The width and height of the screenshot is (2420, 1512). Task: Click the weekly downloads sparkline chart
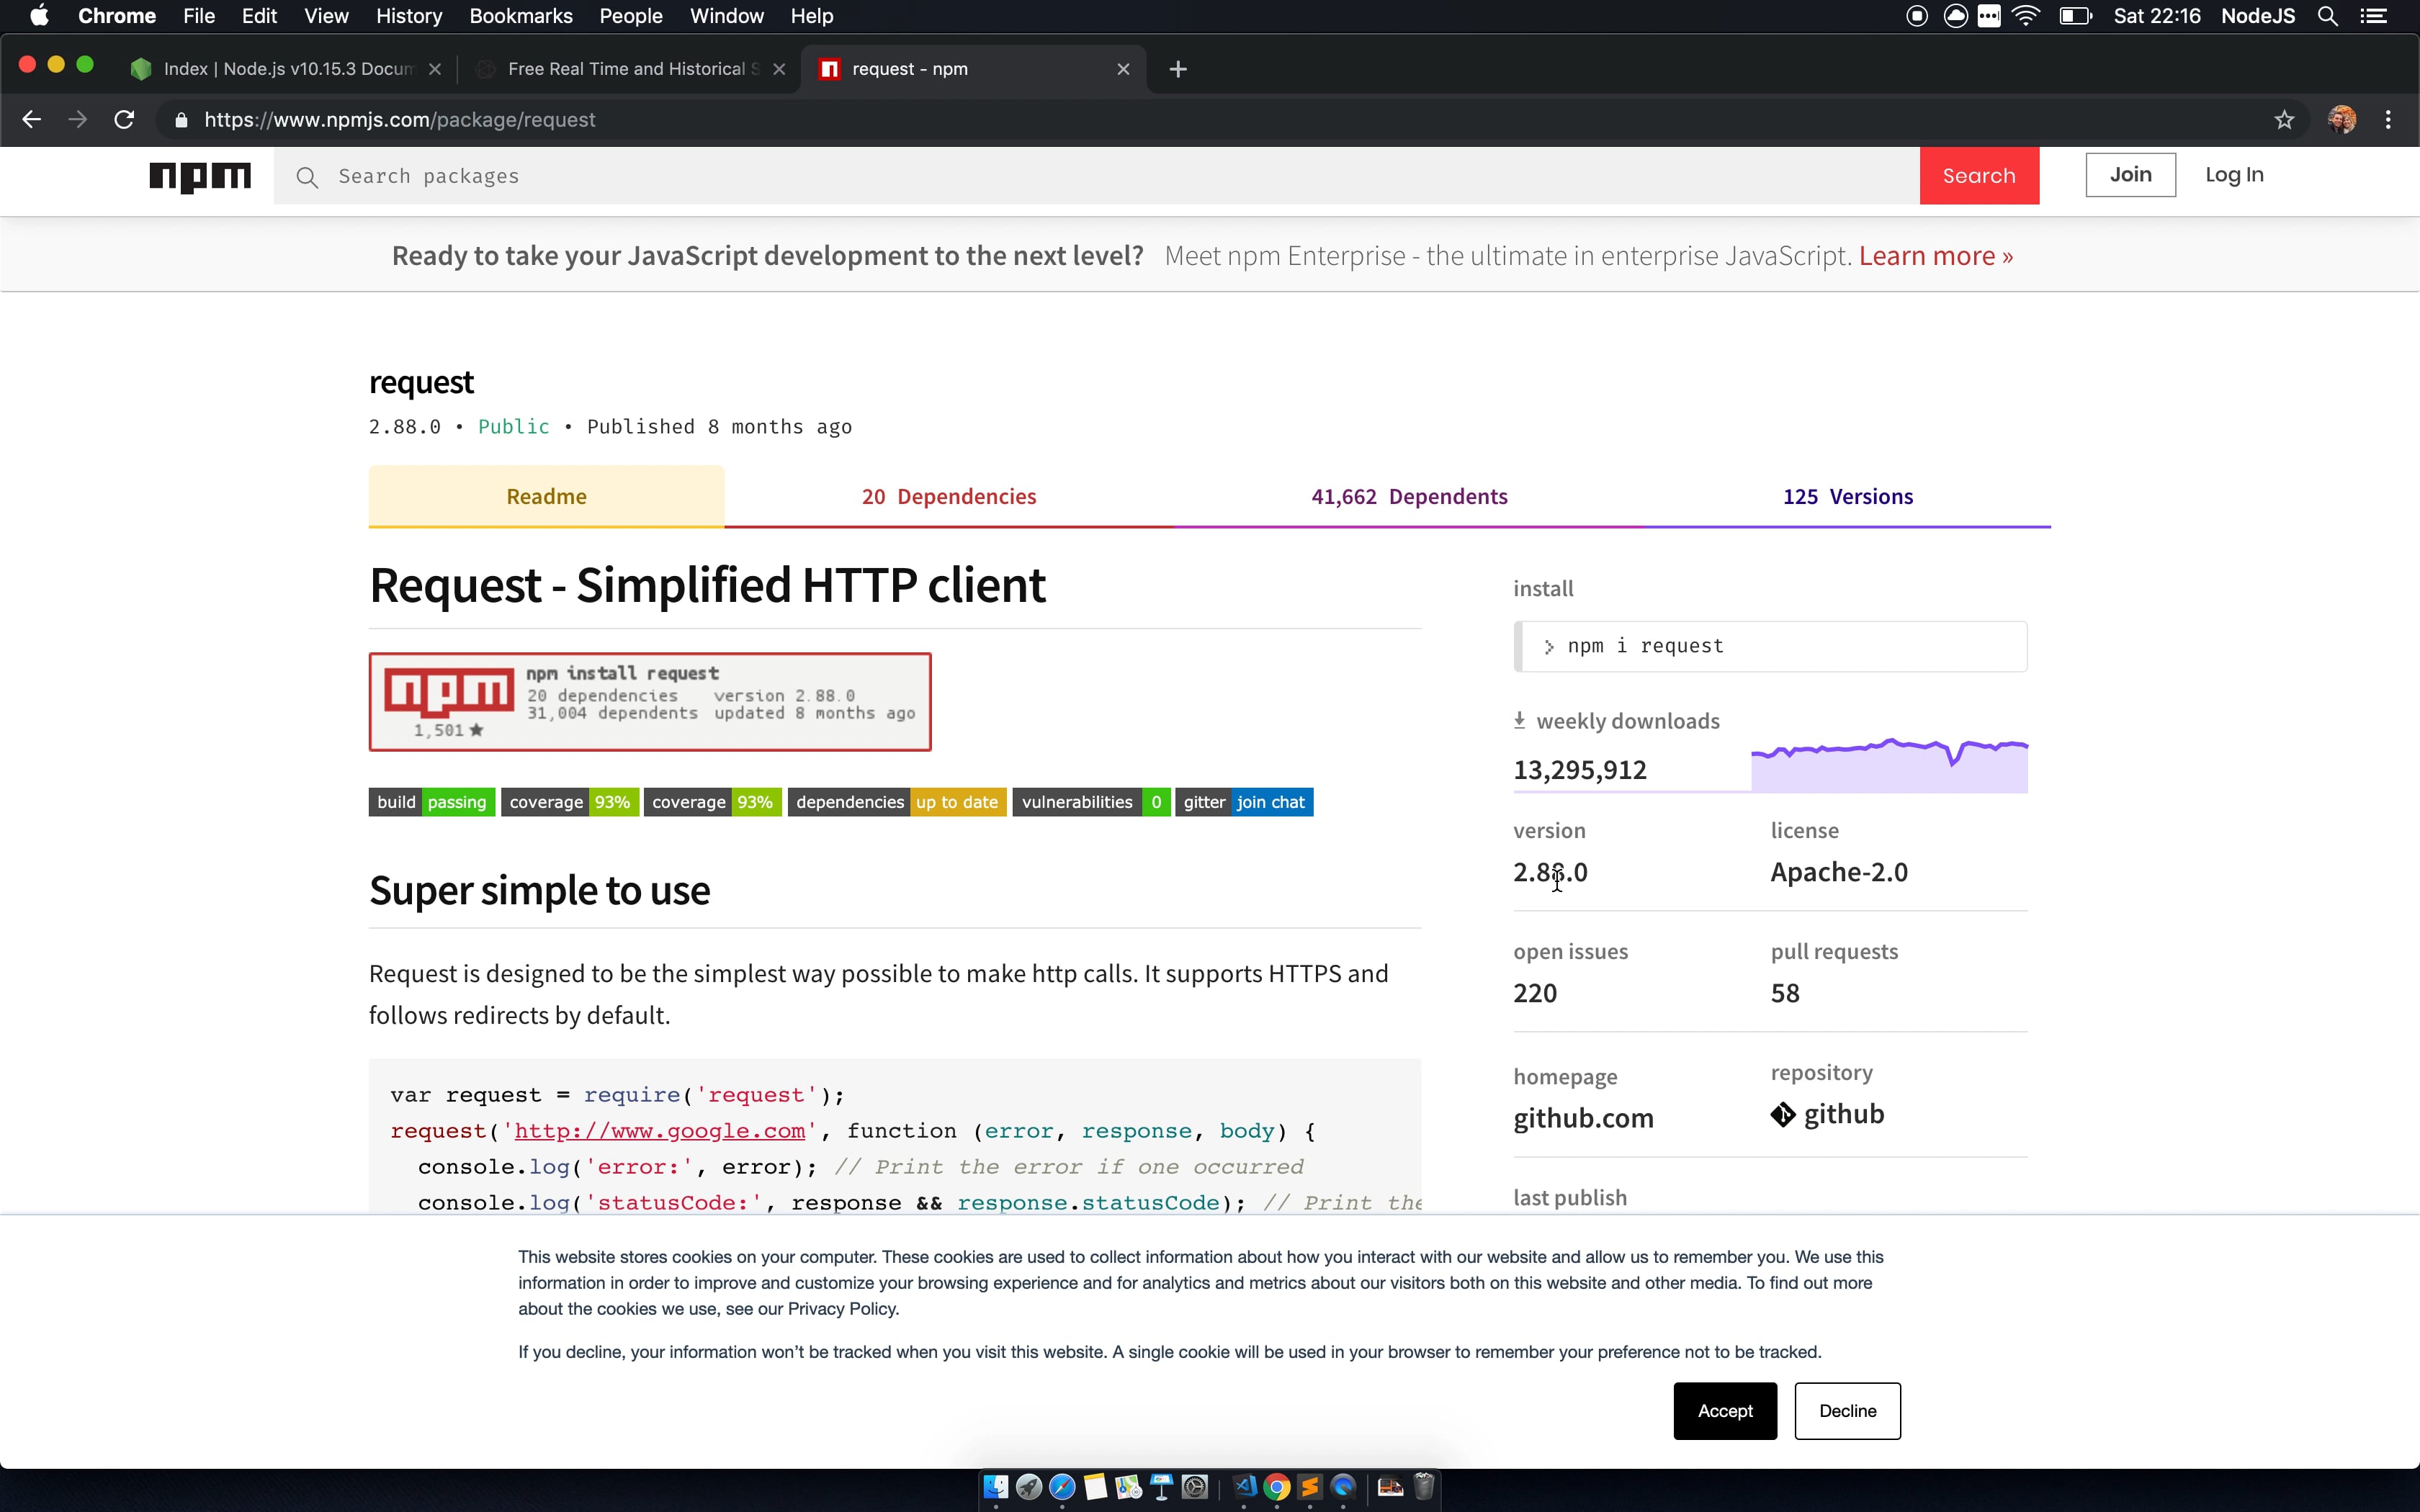(x=1889, y=765)
